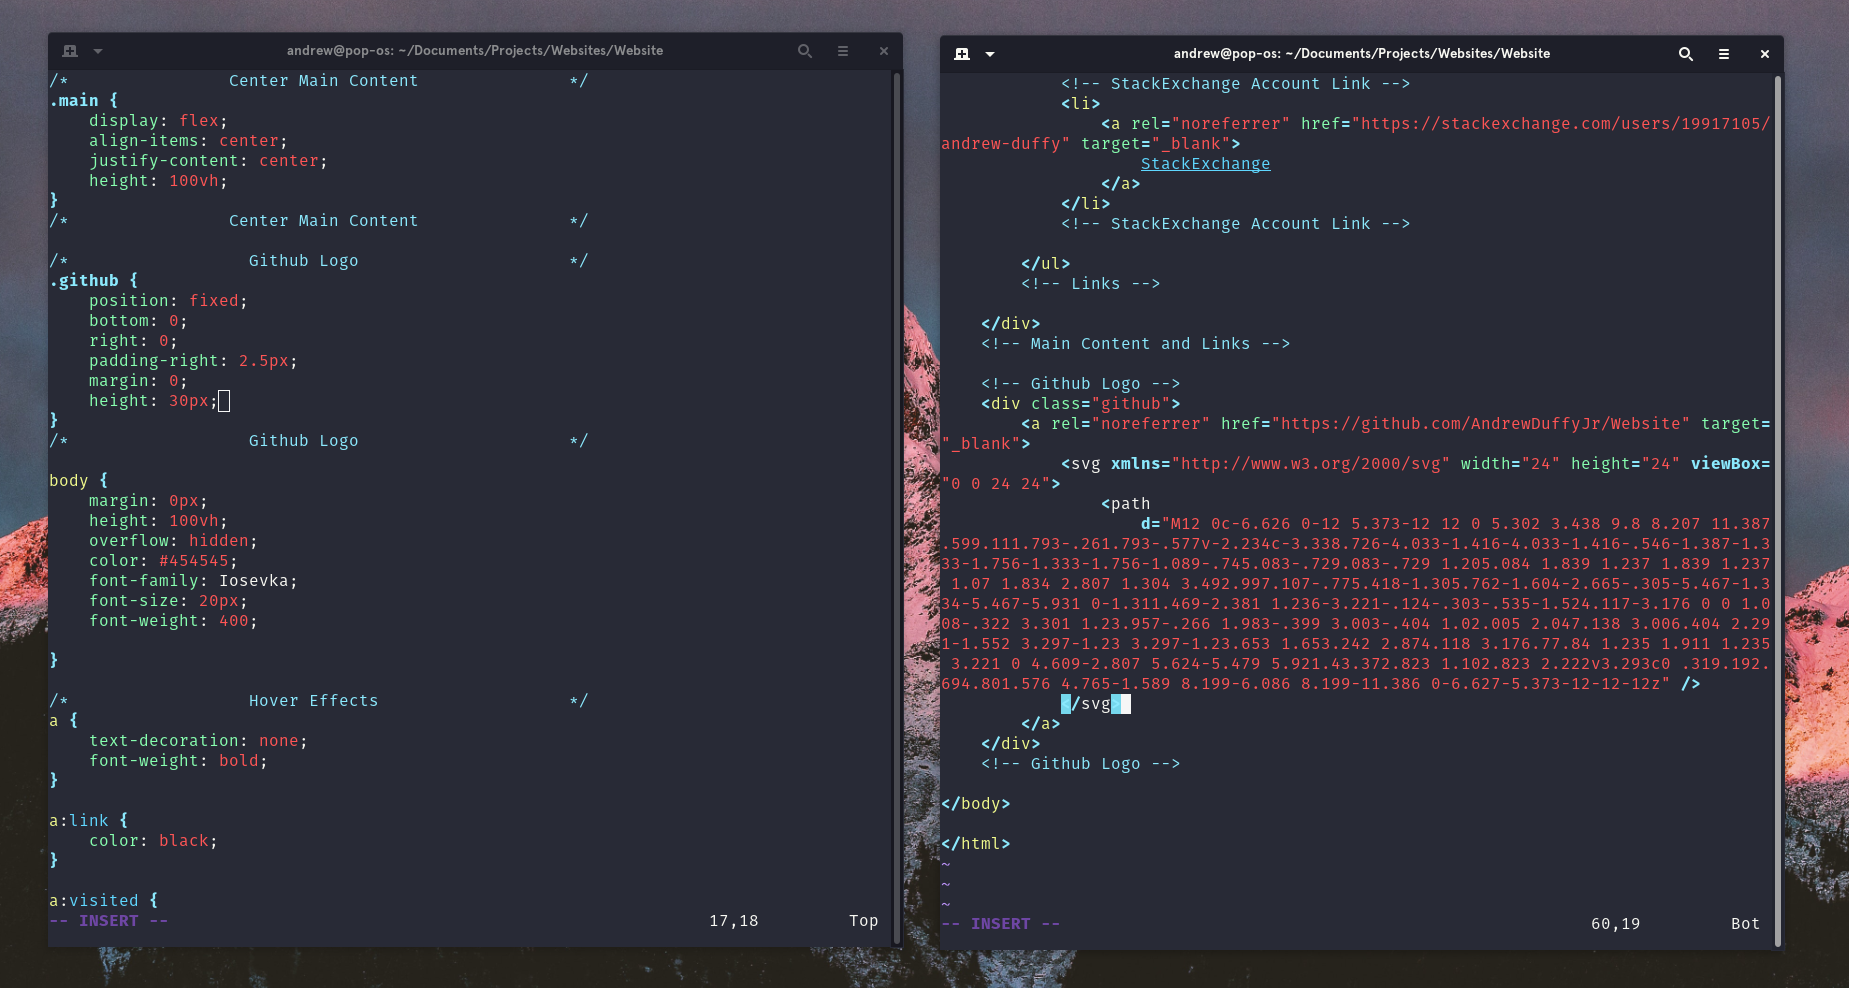Close the right terminal window

1764,54
